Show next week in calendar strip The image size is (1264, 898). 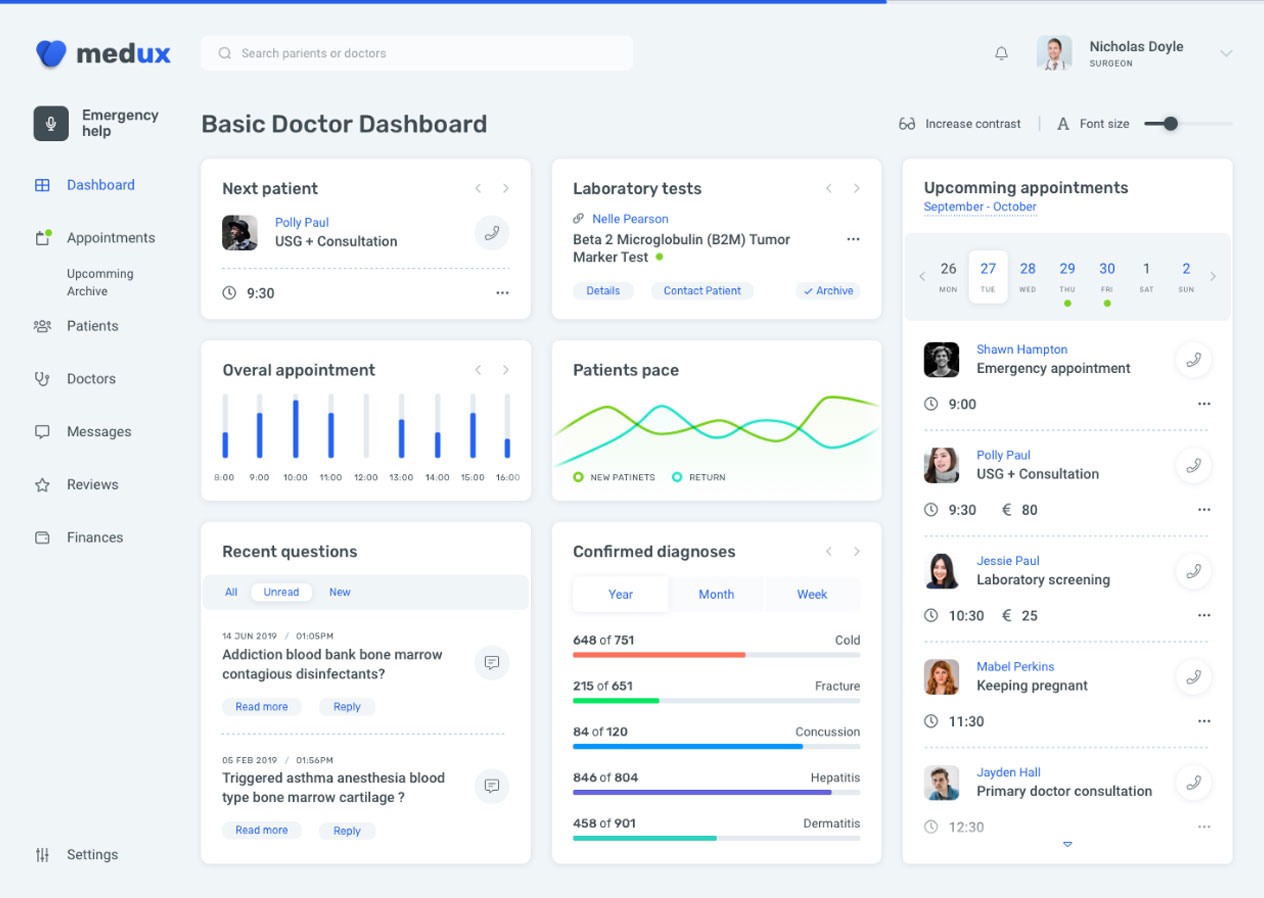point(1213,277)
